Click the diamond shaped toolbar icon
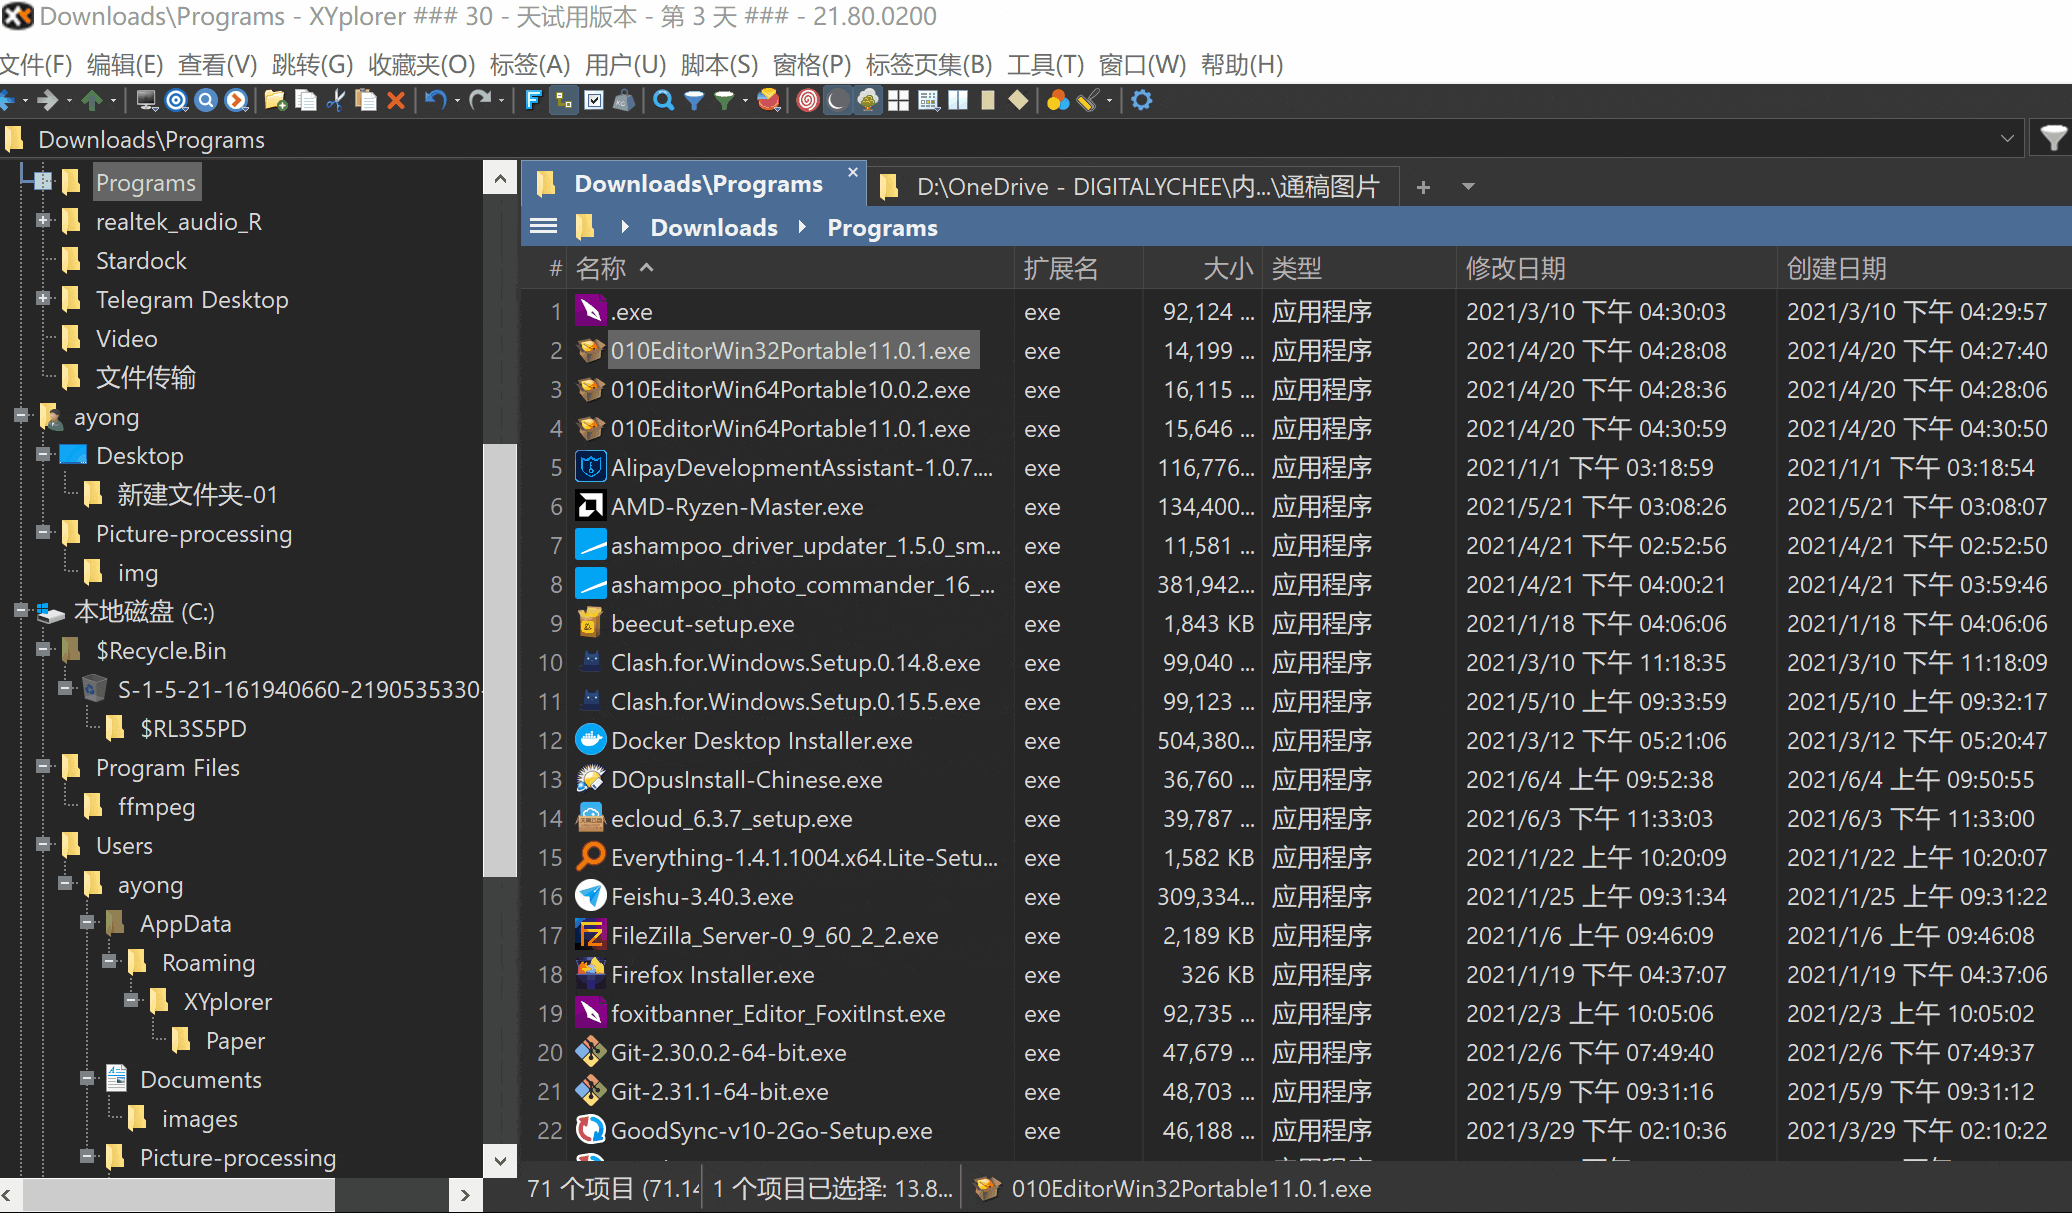 pos(1018,100)
